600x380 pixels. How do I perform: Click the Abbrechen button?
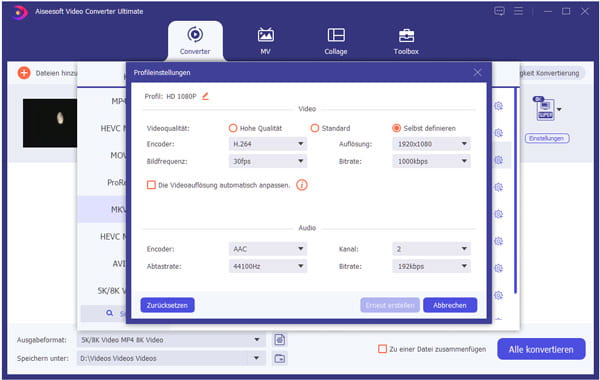point(450,305)
